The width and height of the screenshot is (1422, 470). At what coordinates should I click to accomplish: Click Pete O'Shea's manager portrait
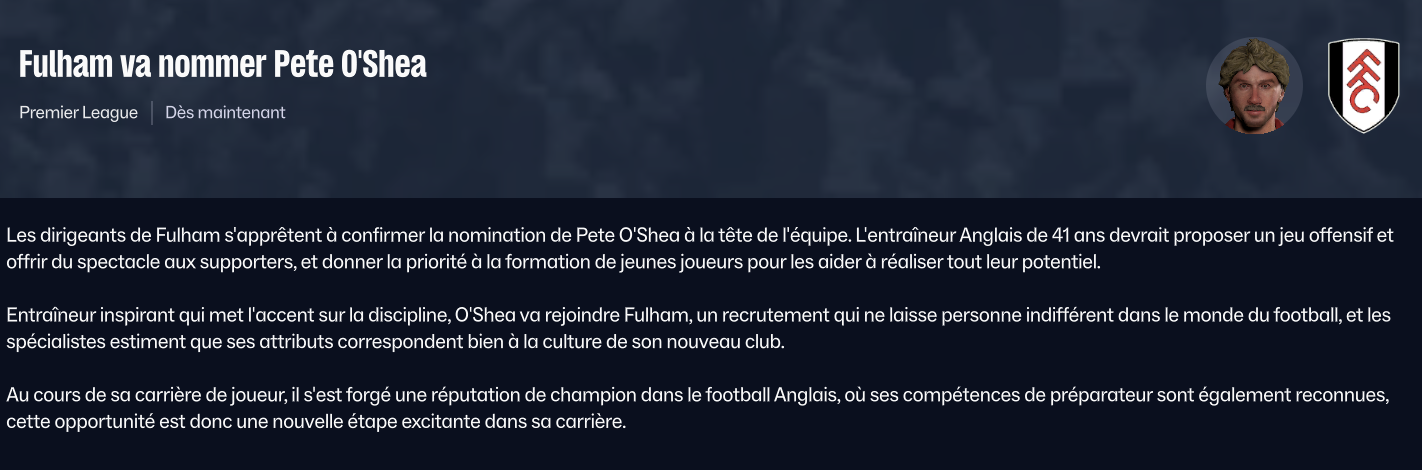(x=1254, y=85)
